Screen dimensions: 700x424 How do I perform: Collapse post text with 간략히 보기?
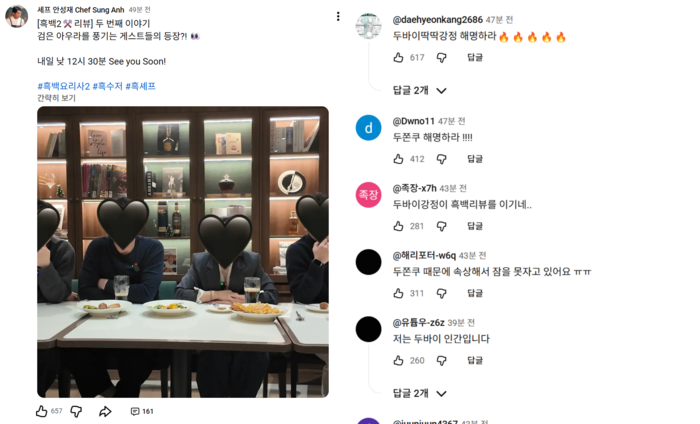click(56, 98)
